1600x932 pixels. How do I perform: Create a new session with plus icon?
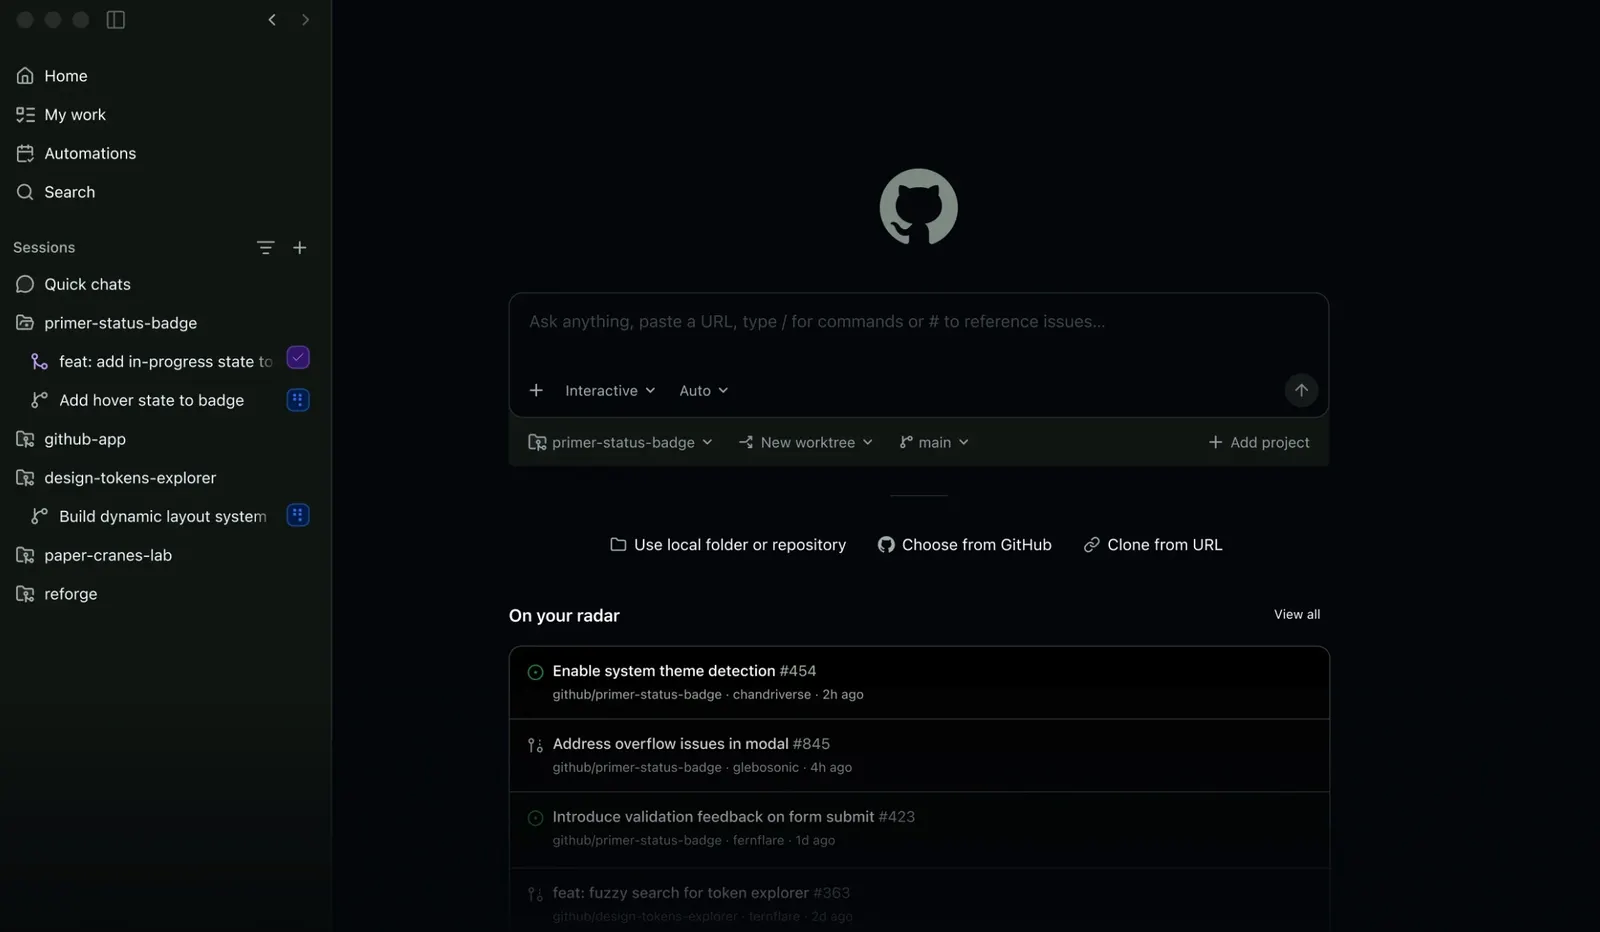(x=300, y=247)
